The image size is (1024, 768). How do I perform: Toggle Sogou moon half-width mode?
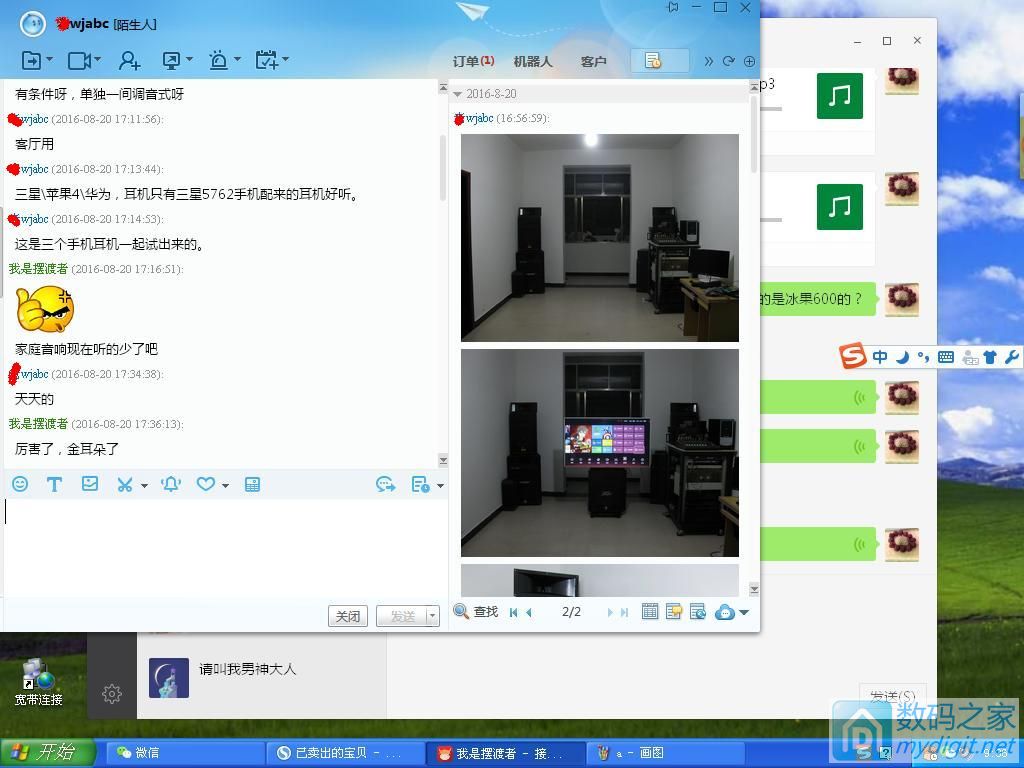click(x=903, y=357)
